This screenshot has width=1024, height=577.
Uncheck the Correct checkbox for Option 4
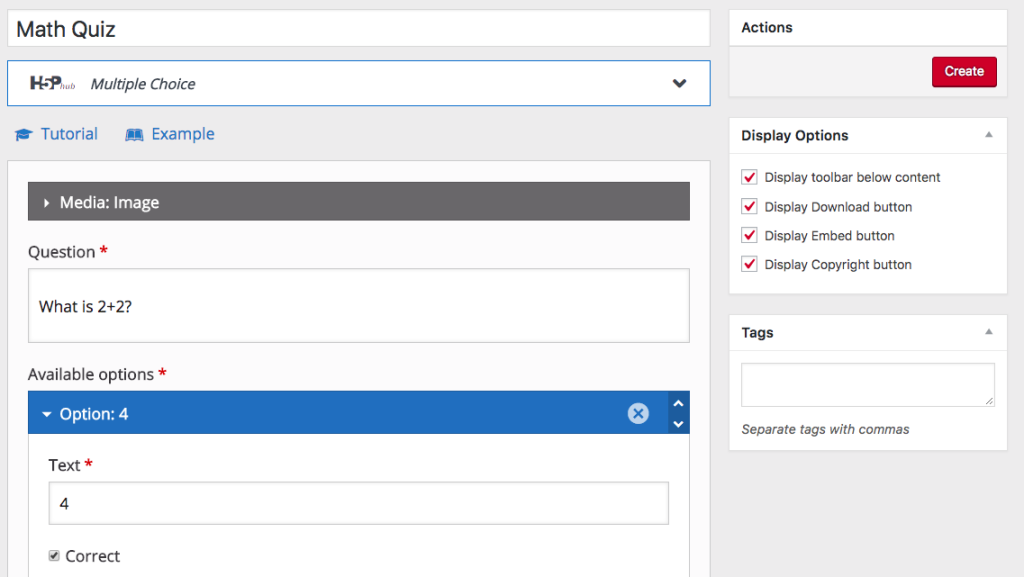click(x=54, y=555)
